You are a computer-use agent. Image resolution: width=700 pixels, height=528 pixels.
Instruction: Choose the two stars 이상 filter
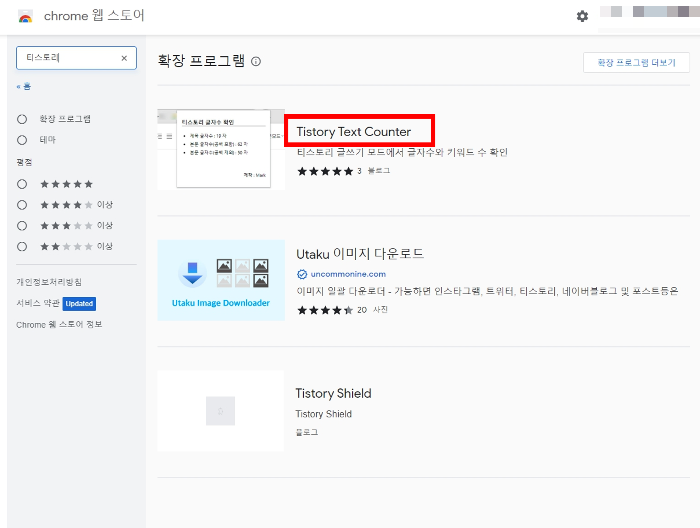22,246
